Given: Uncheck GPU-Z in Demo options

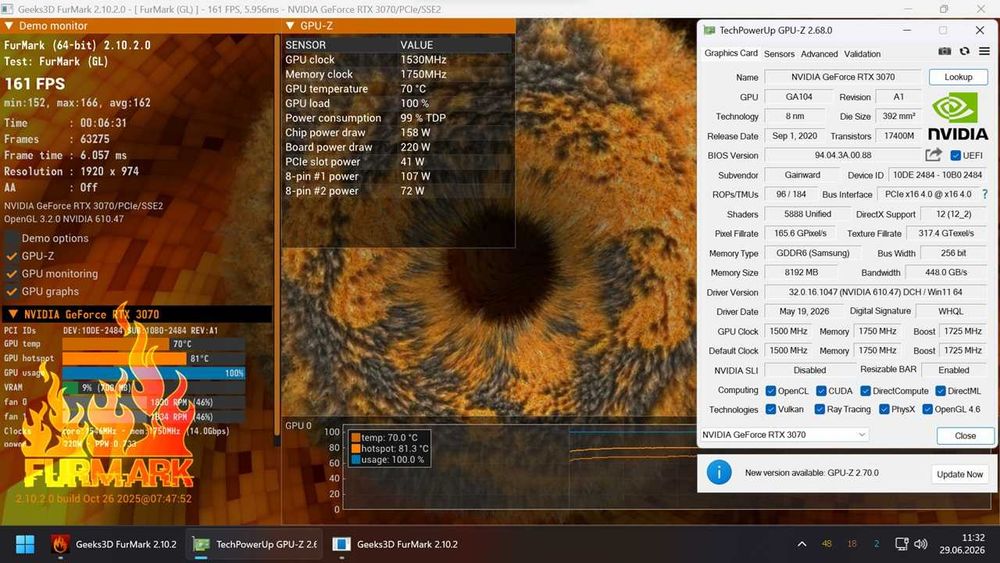Looking at the screenshot, I should [x=11, y=256].
